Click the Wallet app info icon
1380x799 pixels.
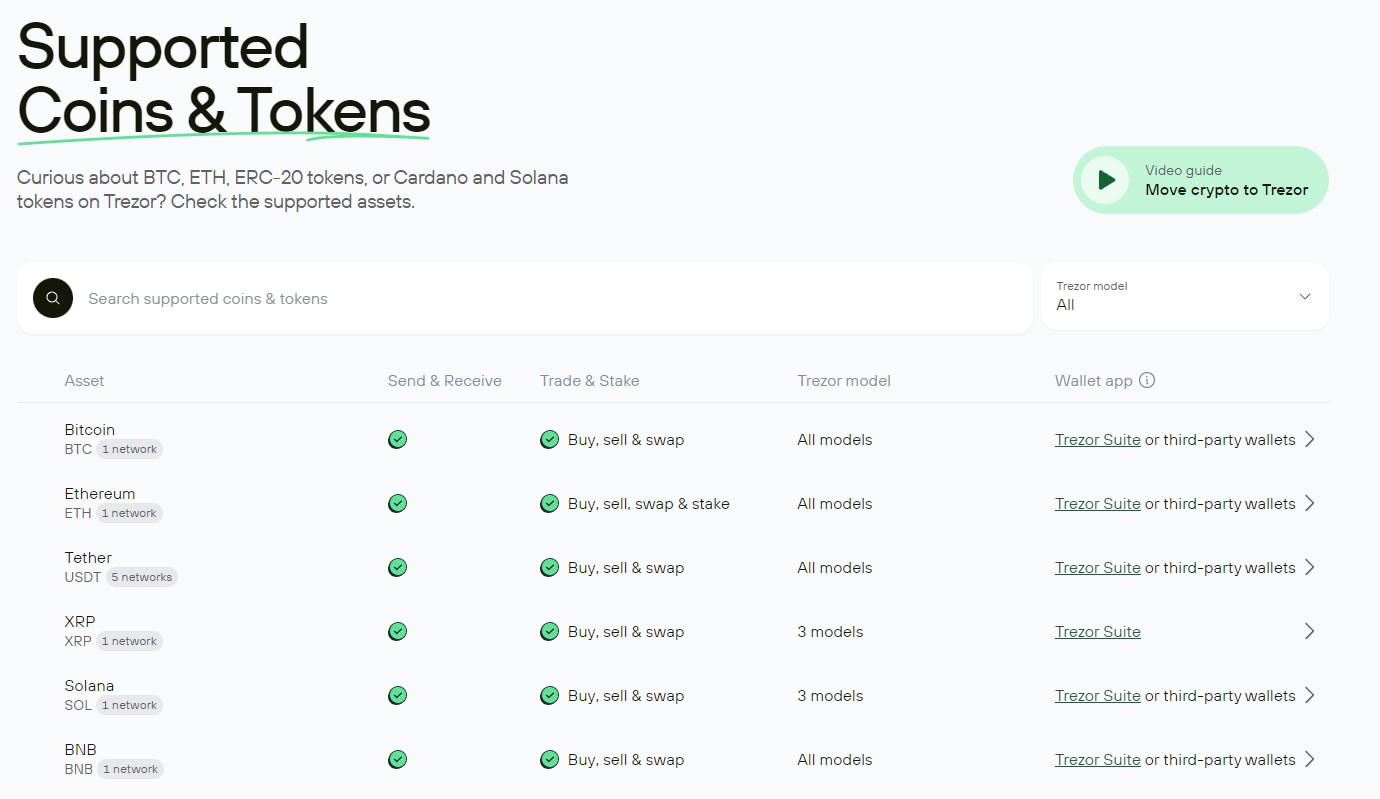tap(1147, 380)
